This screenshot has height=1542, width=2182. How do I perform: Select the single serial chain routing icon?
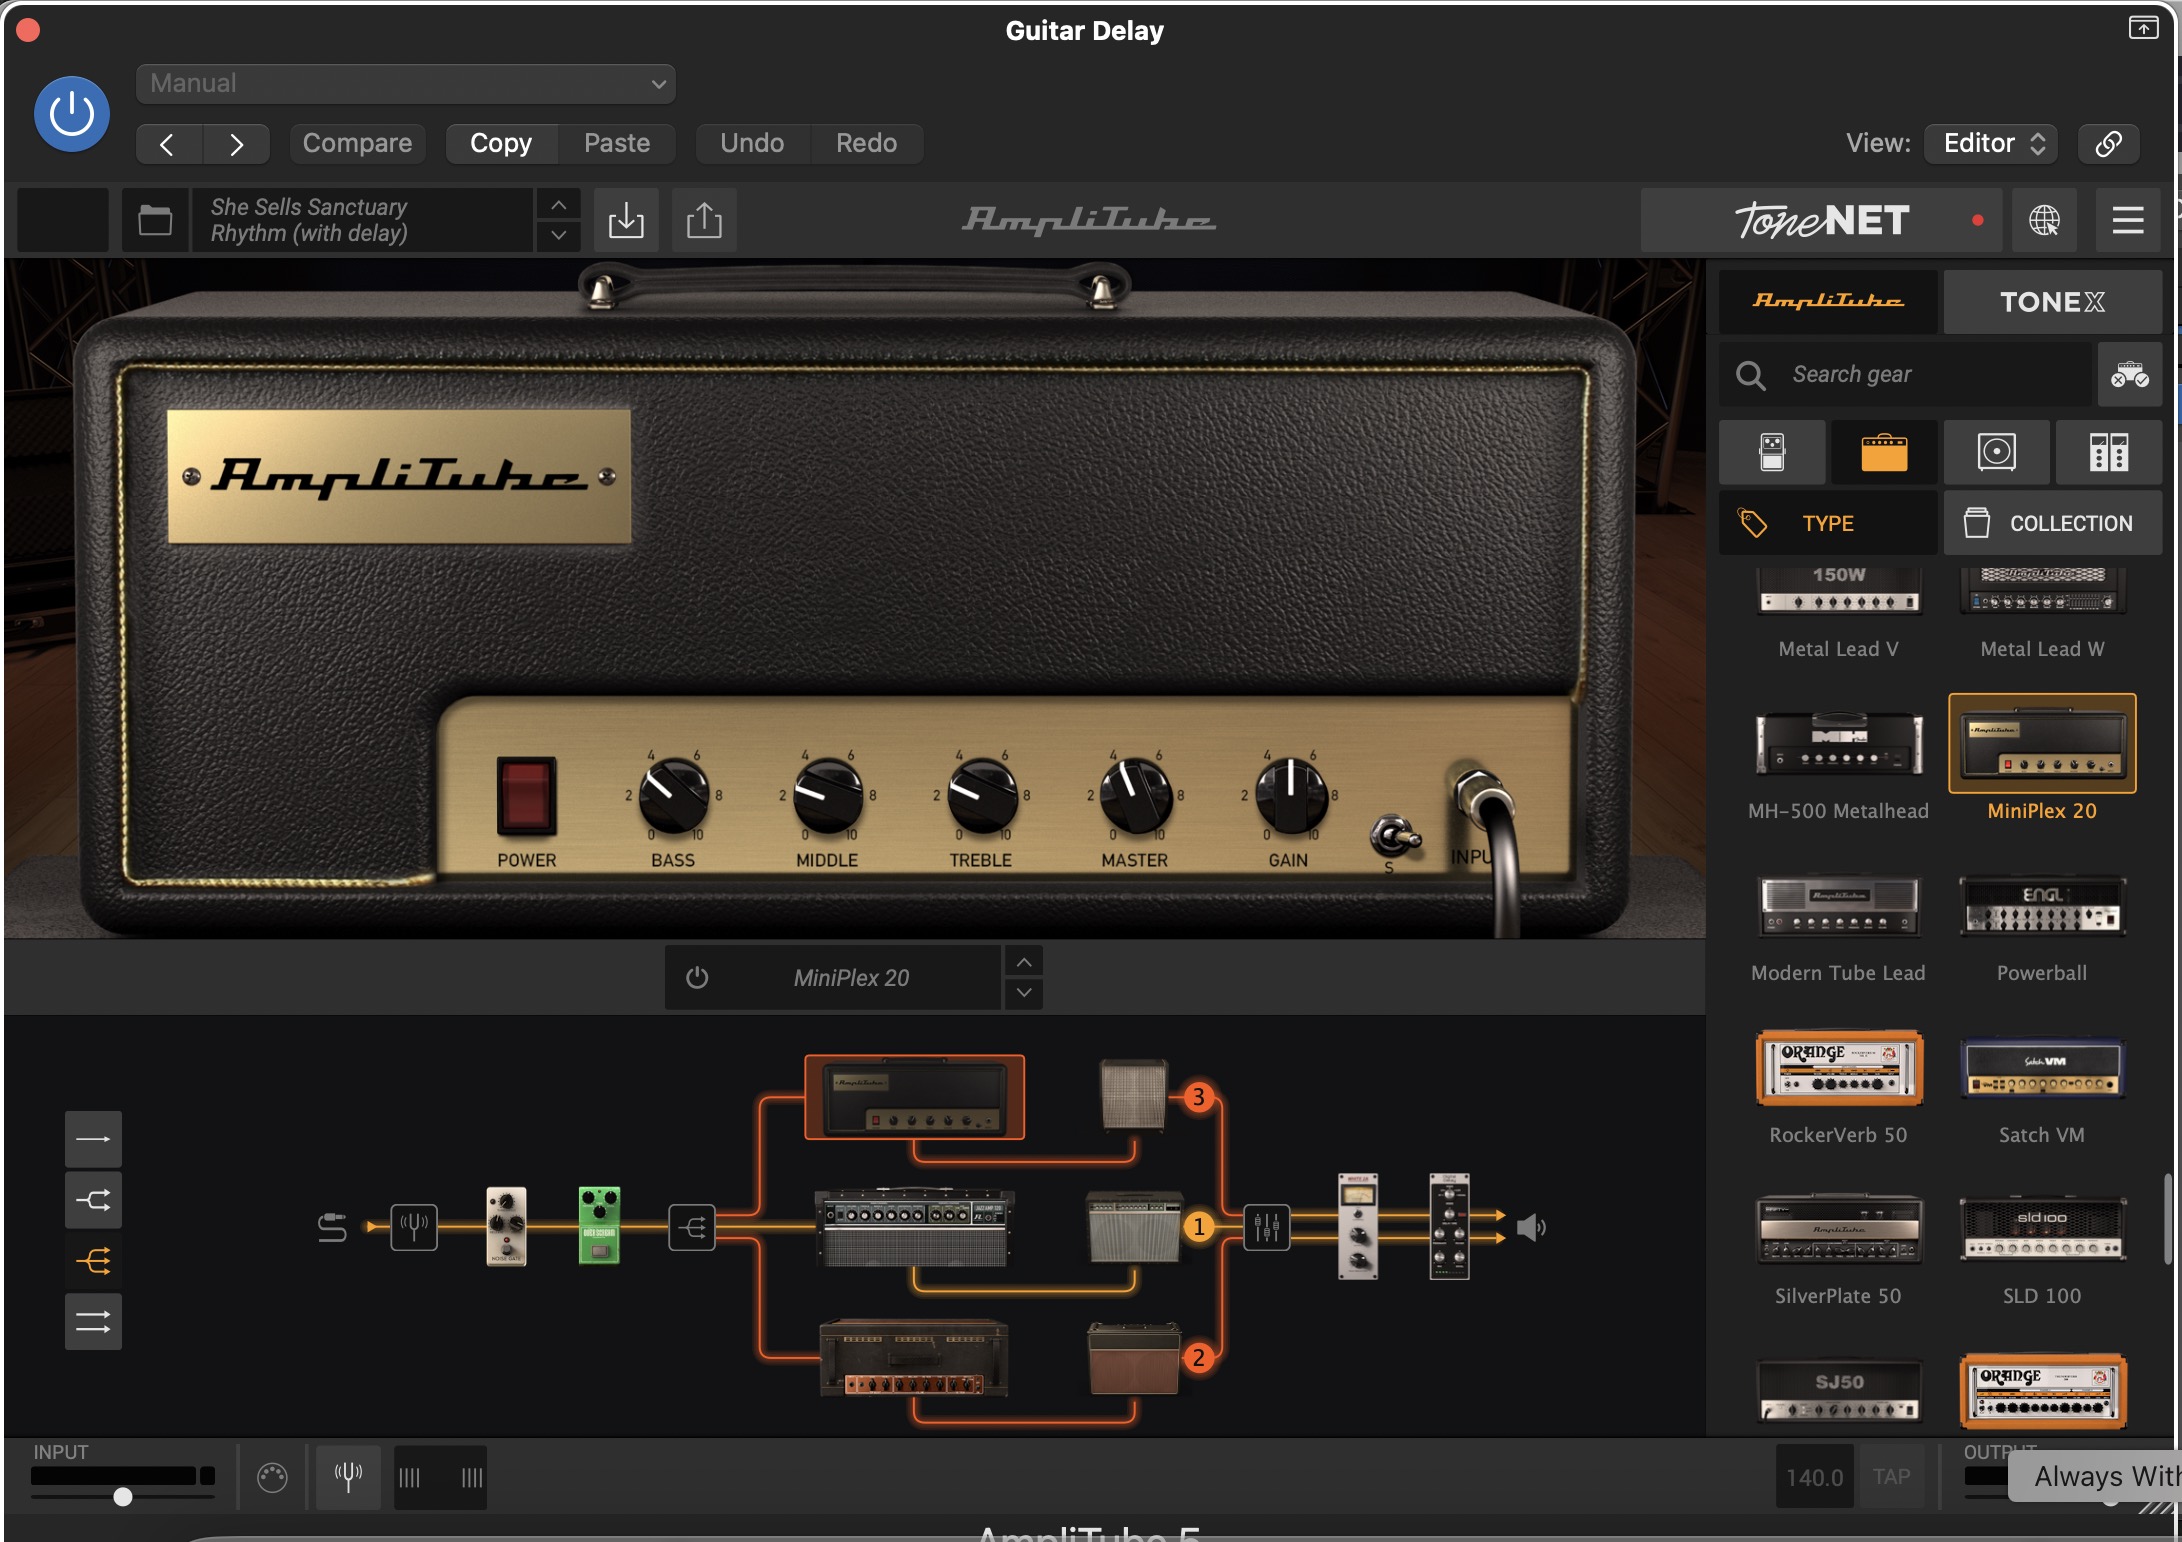(x=93, y=1139)
